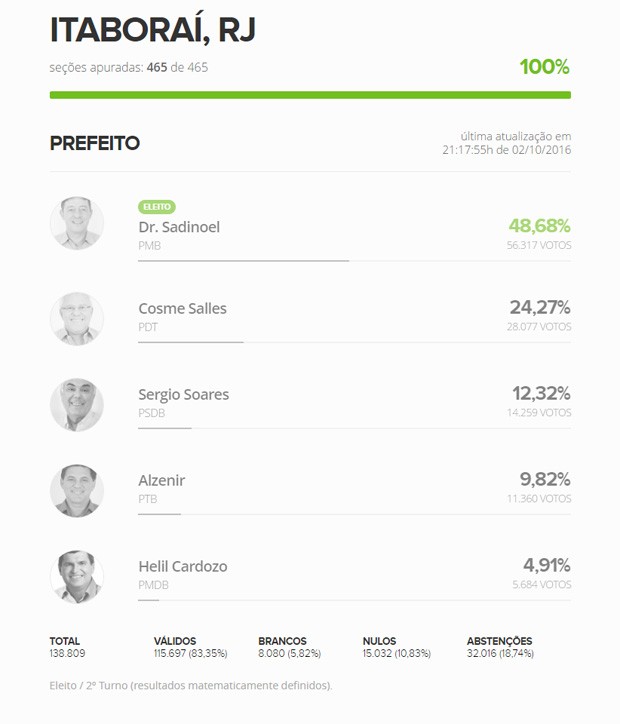The width and height of the screenshot is (620, 724).
Task: Select the Dr. Sadinoel candidate name
Action: point(179,227)
